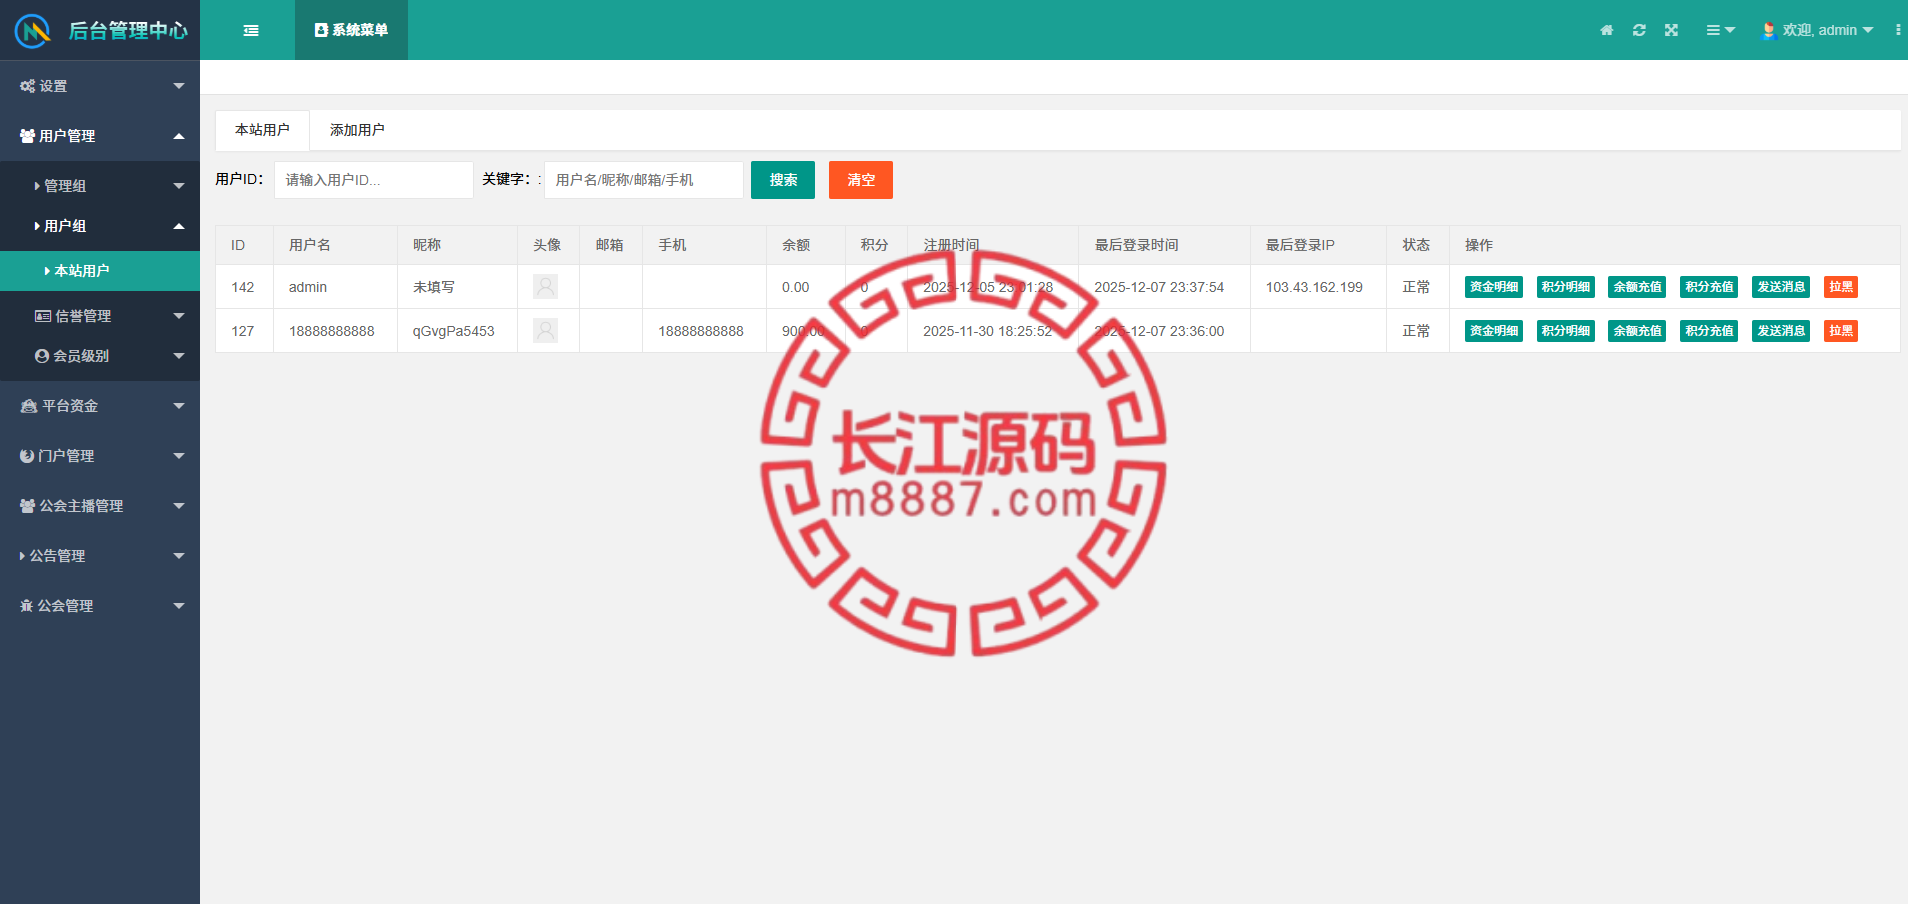Click 余额充值 for user admin
This screenshot has width=1908, height=904.
pyautogui.click(x=1638, y=287)
